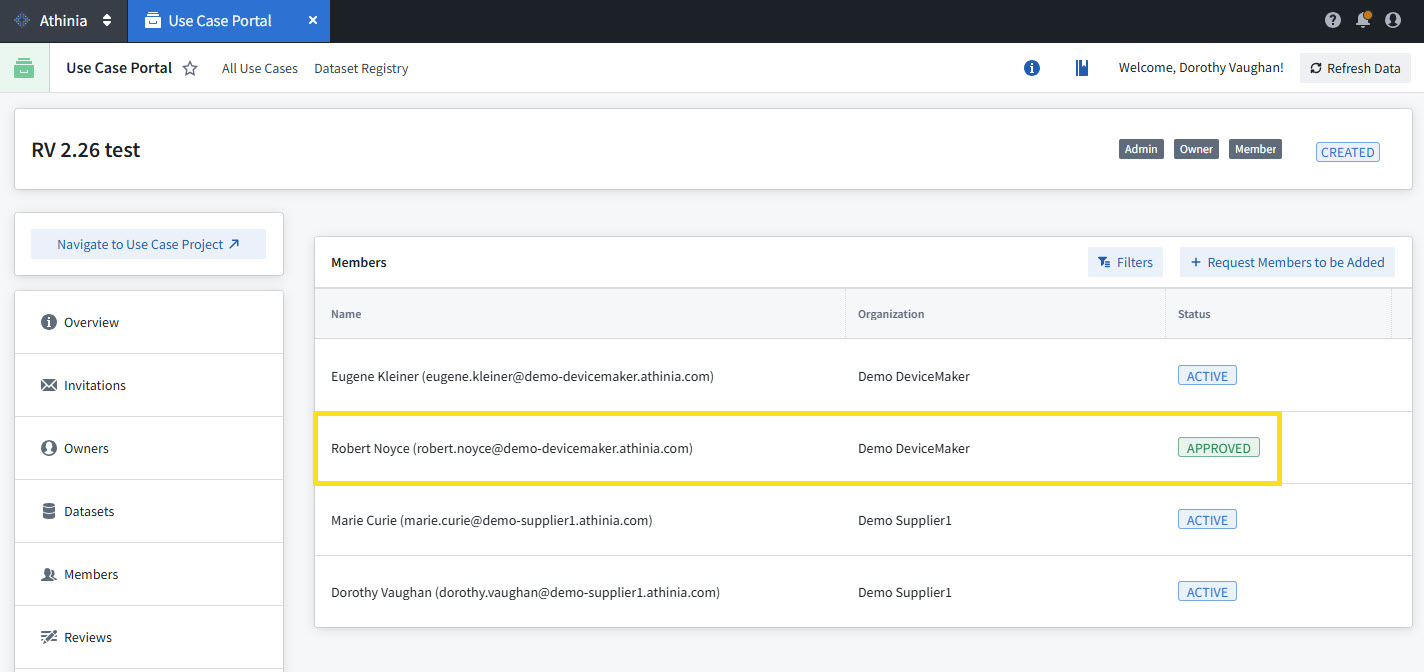Click the Status column header
The width and height of the screenshot is (1424, 672).
pyautogui.click(x=1194, y=314)
